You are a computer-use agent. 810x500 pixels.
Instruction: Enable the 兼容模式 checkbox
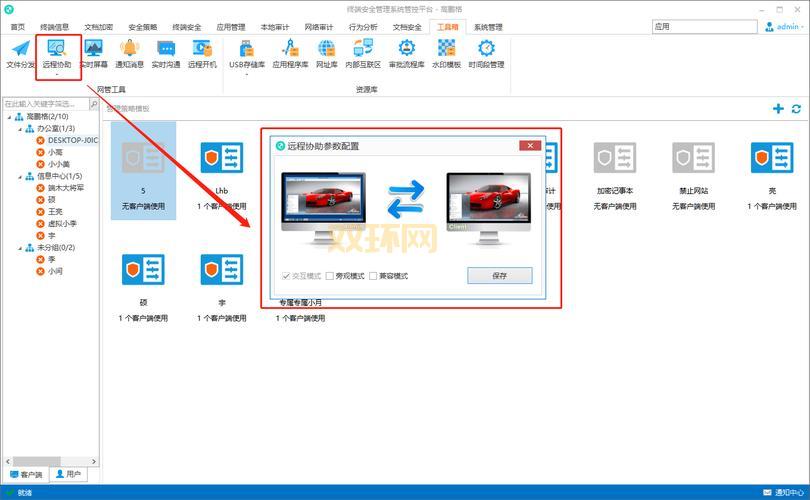coord(374,276)
